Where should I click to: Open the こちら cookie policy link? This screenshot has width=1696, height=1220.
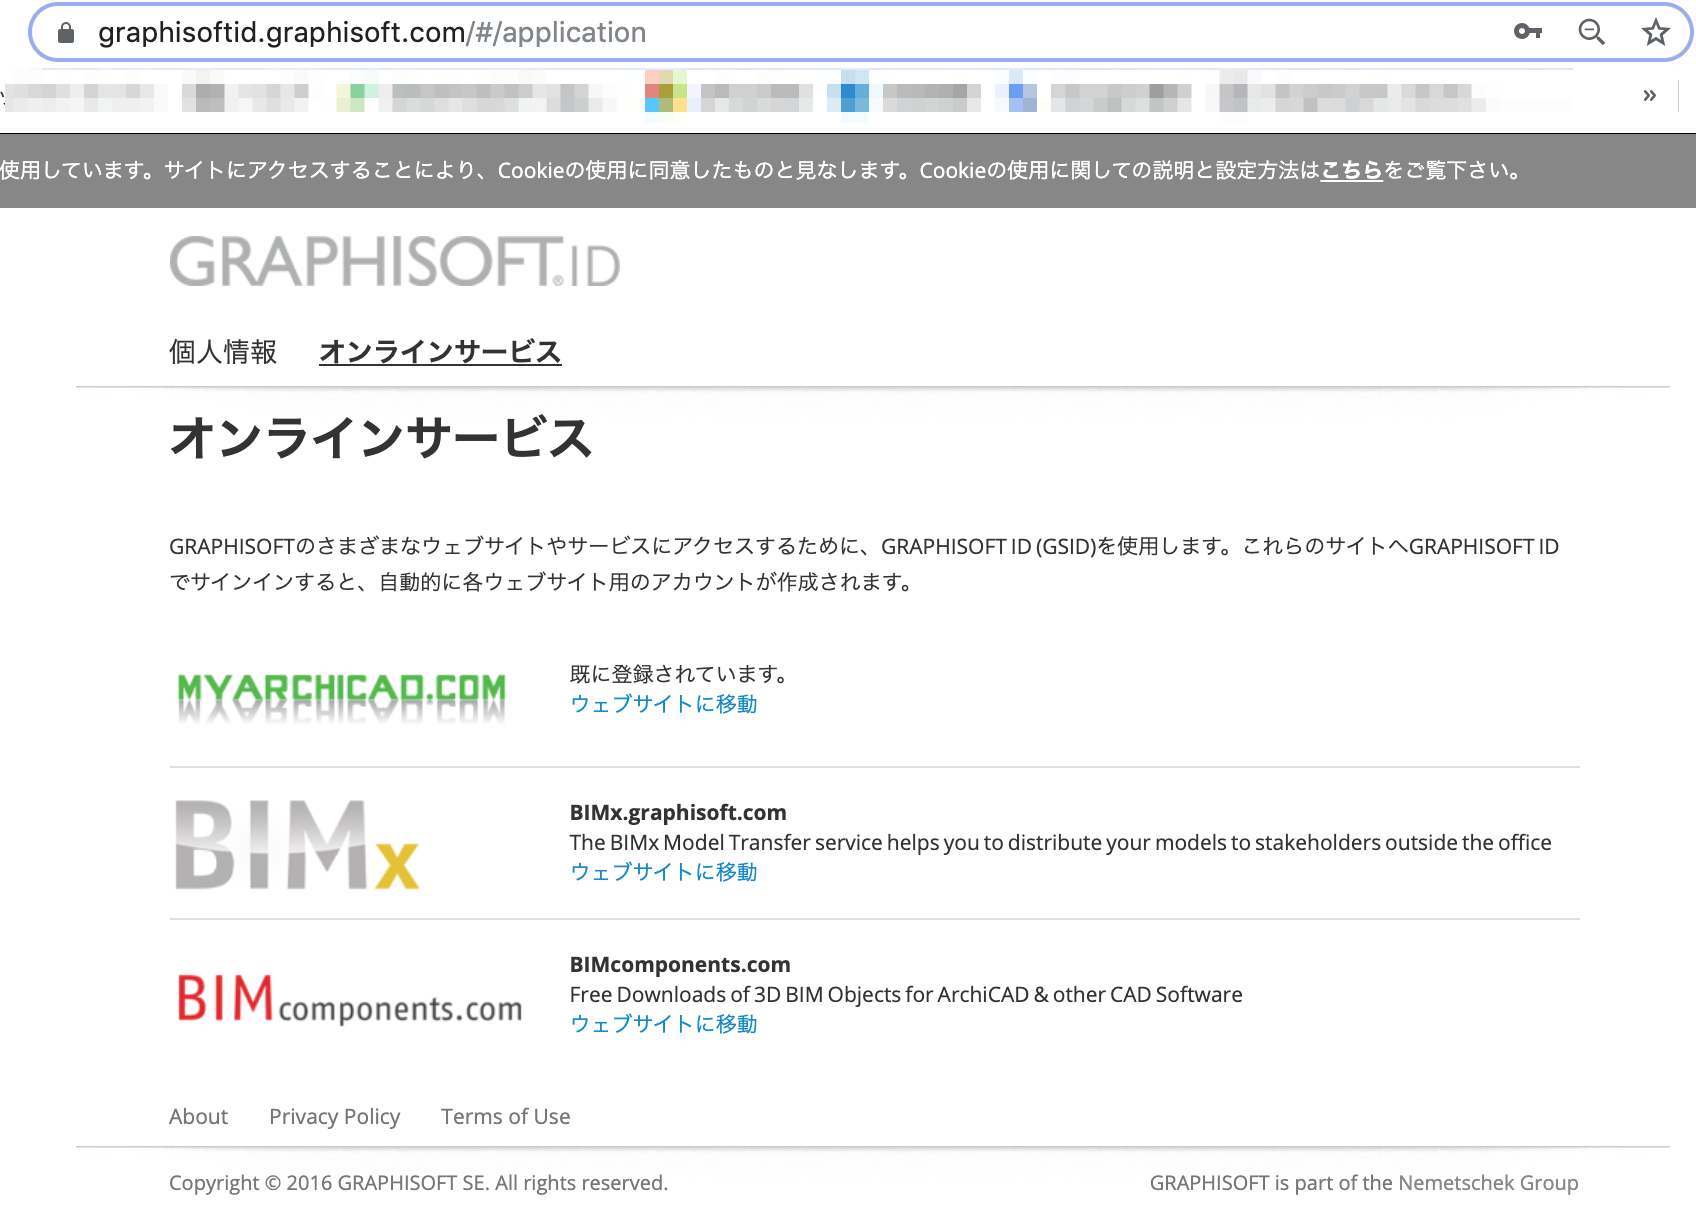[1351, 170]
